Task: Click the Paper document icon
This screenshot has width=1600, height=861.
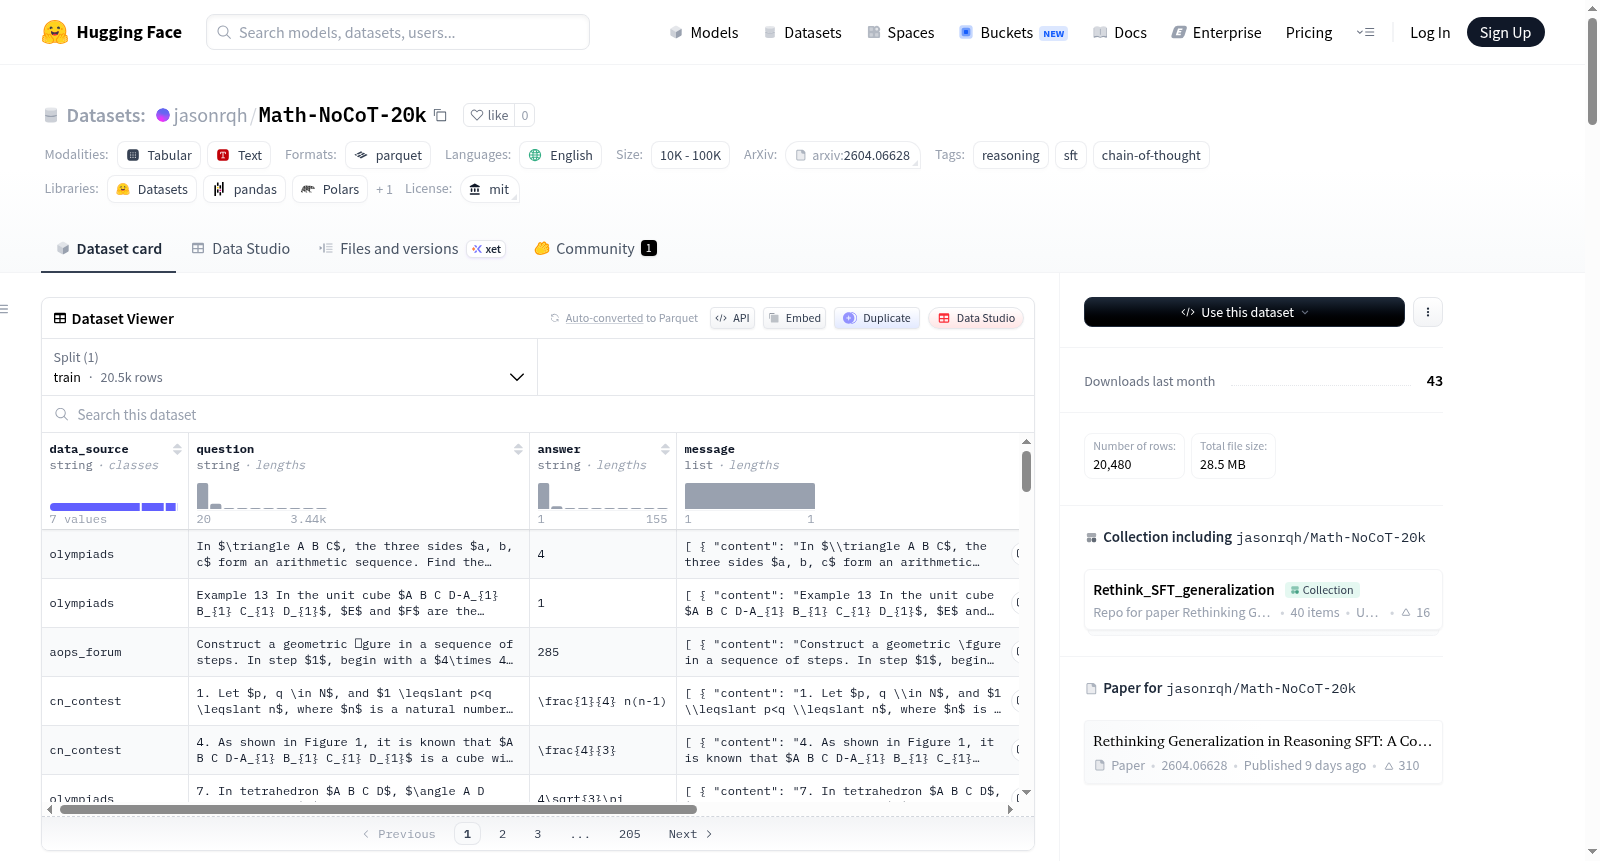Action: click(1100, 766)
